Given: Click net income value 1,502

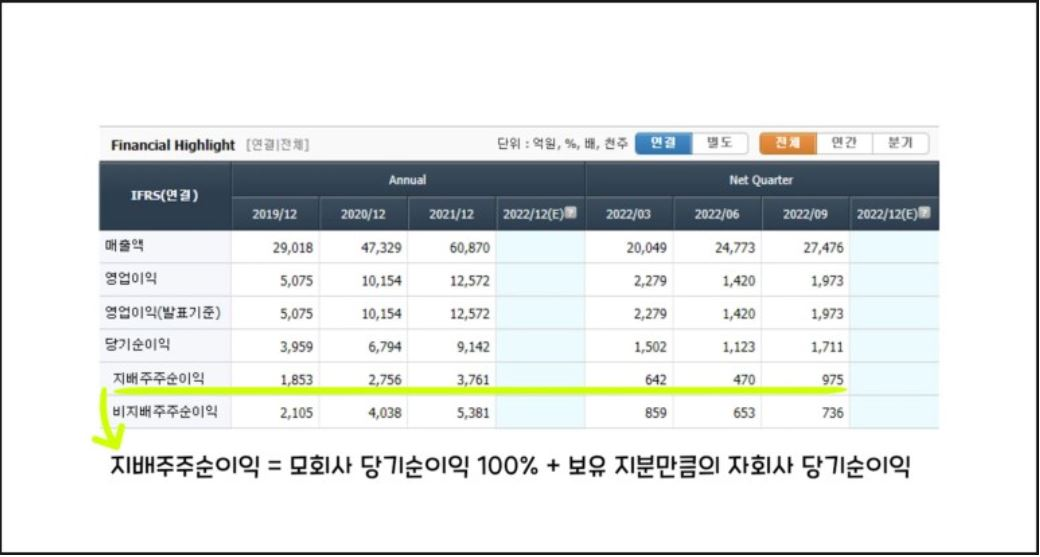Looking at the screenshot, I should 651,347.
